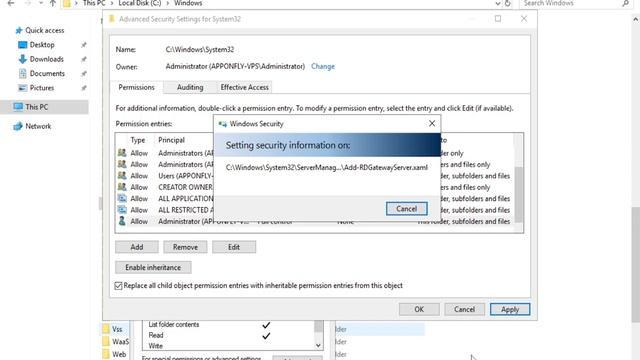Click OK in Advanced Security Settings

tap(419, 309)
